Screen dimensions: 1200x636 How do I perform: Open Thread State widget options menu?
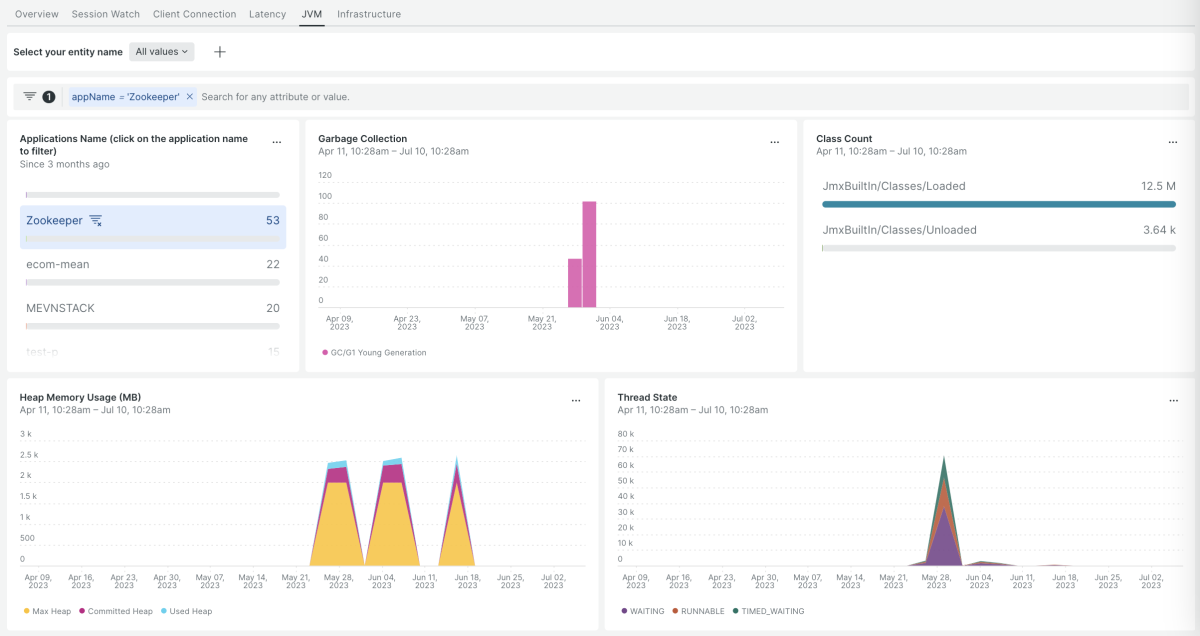click(x=1173, y=401)
